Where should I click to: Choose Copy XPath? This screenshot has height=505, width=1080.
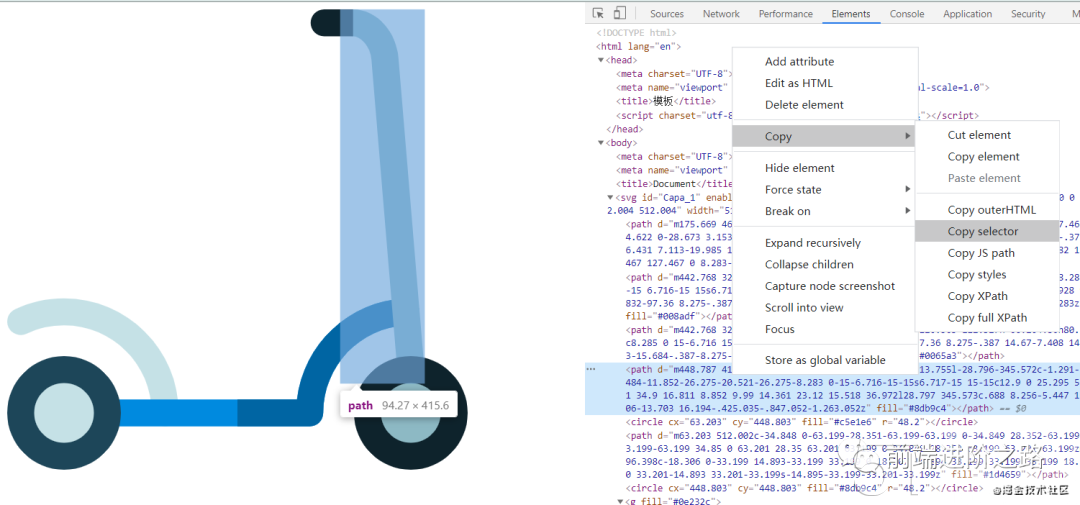point(977,296)
